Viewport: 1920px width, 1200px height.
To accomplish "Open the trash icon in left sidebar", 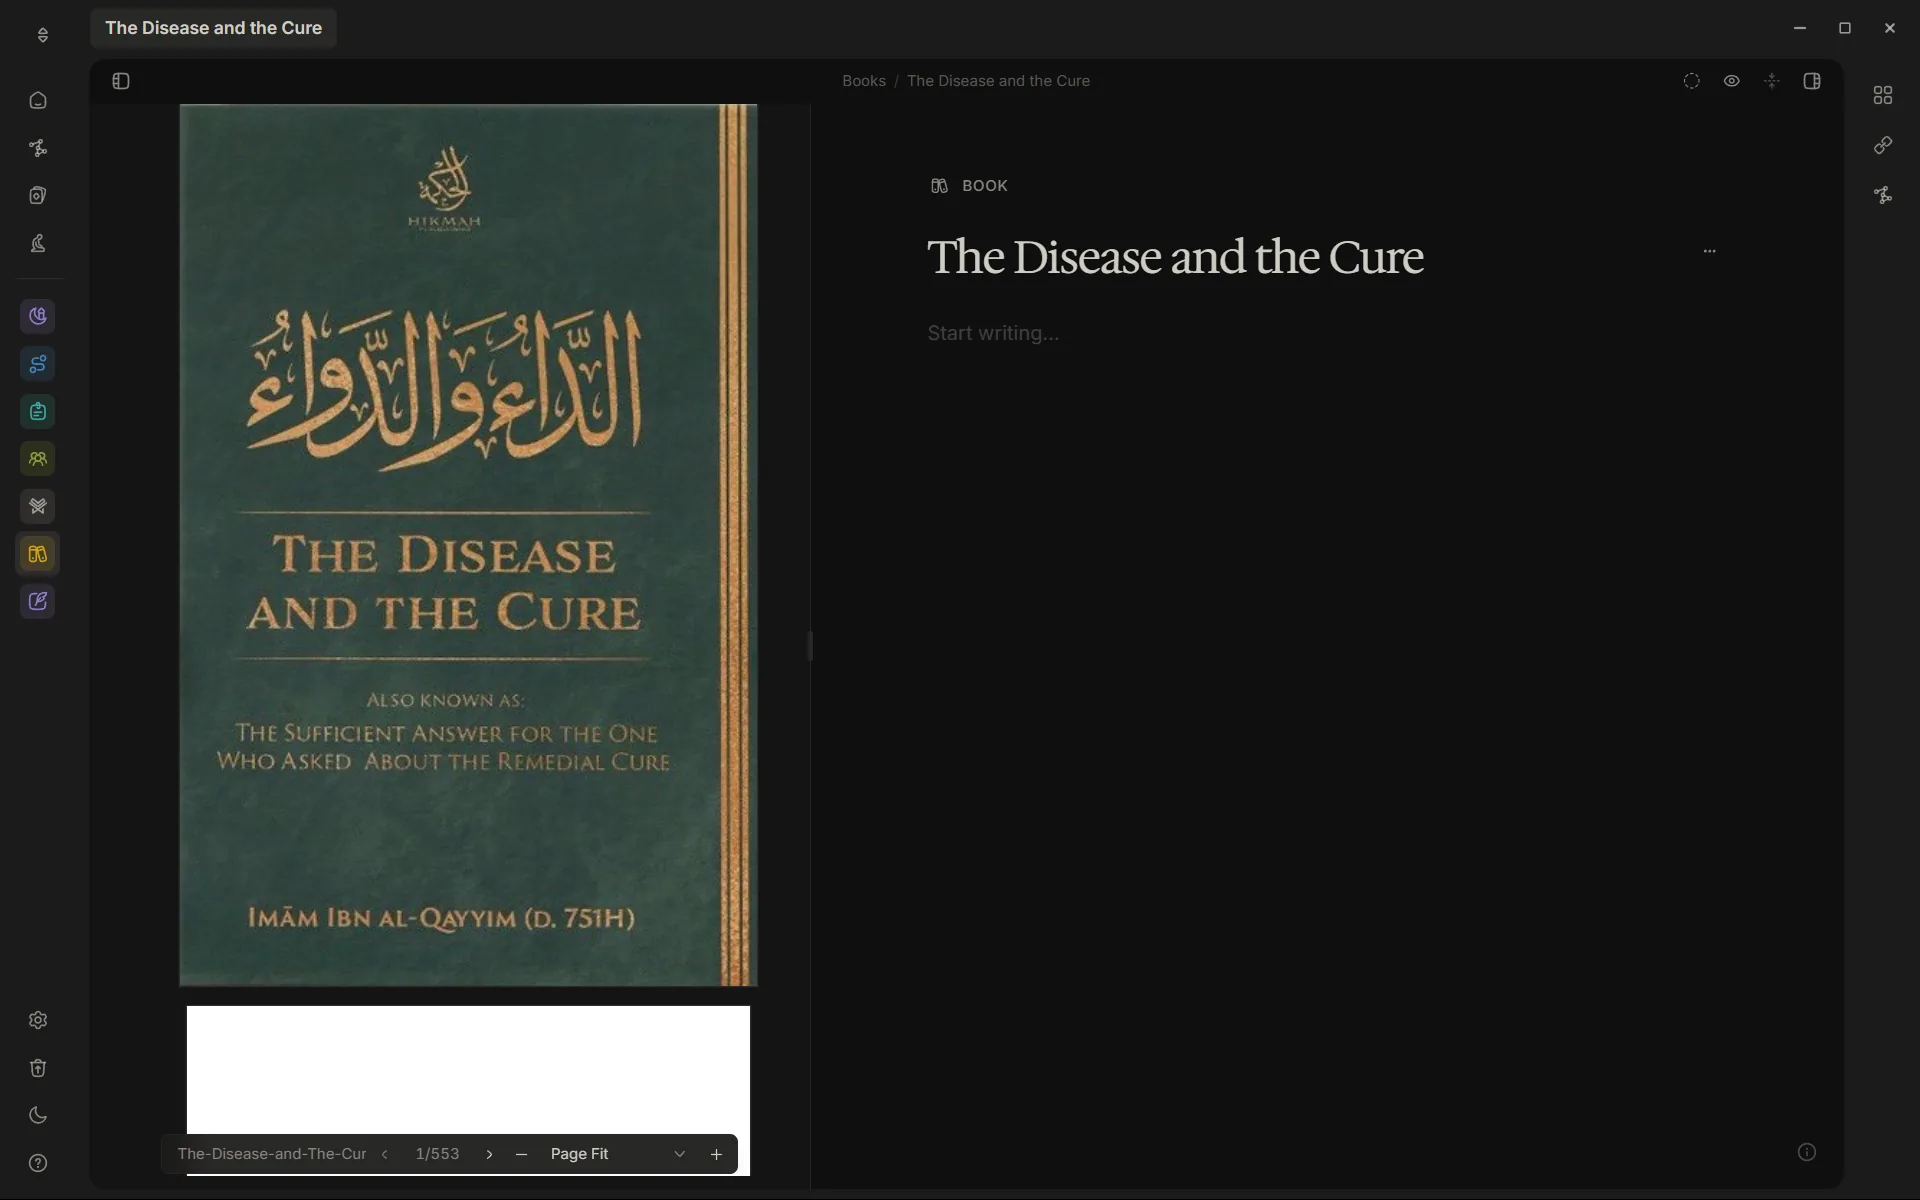I will (38, 1068).
